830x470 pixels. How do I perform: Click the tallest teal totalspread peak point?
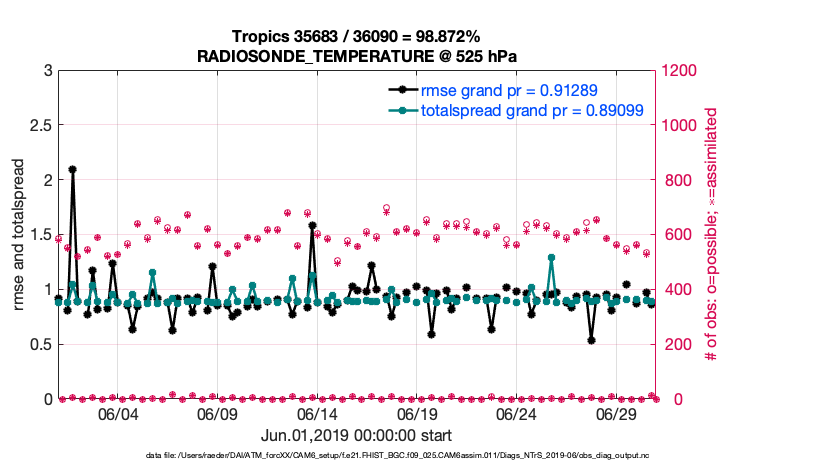552,258
